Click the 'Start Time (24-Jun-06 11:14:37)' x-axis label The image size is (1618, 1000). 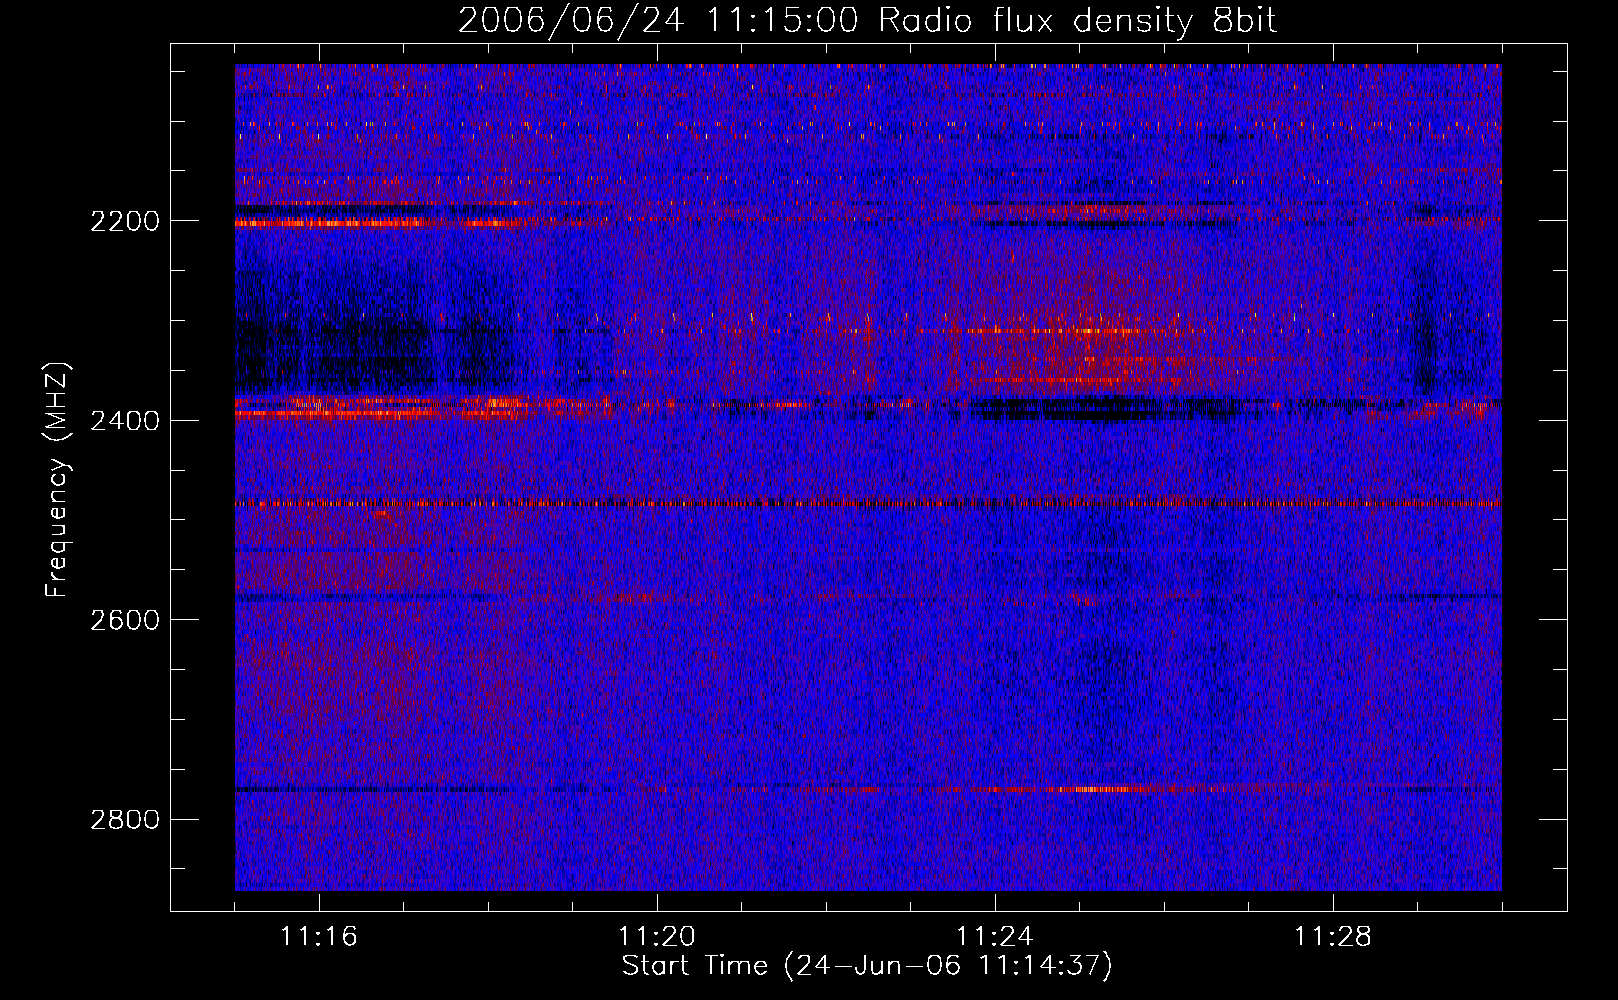tap(866, 966)
